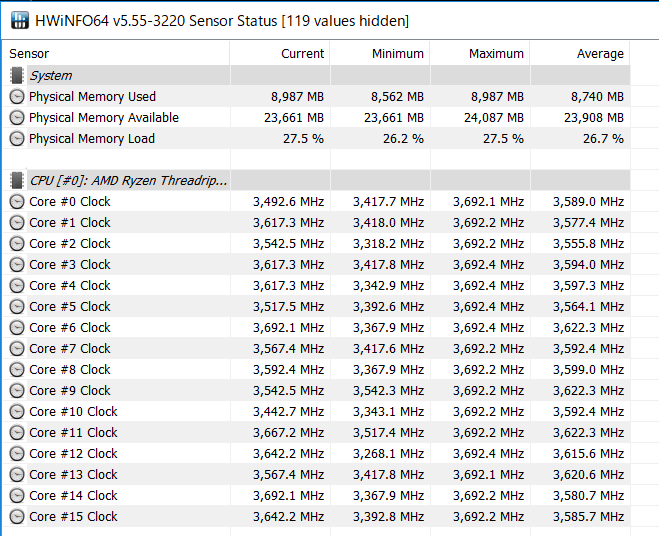Click the clock icon beside Physical Memory Load
The width and height of the screenshot is (659, 536).
click(x=17, y=139)
